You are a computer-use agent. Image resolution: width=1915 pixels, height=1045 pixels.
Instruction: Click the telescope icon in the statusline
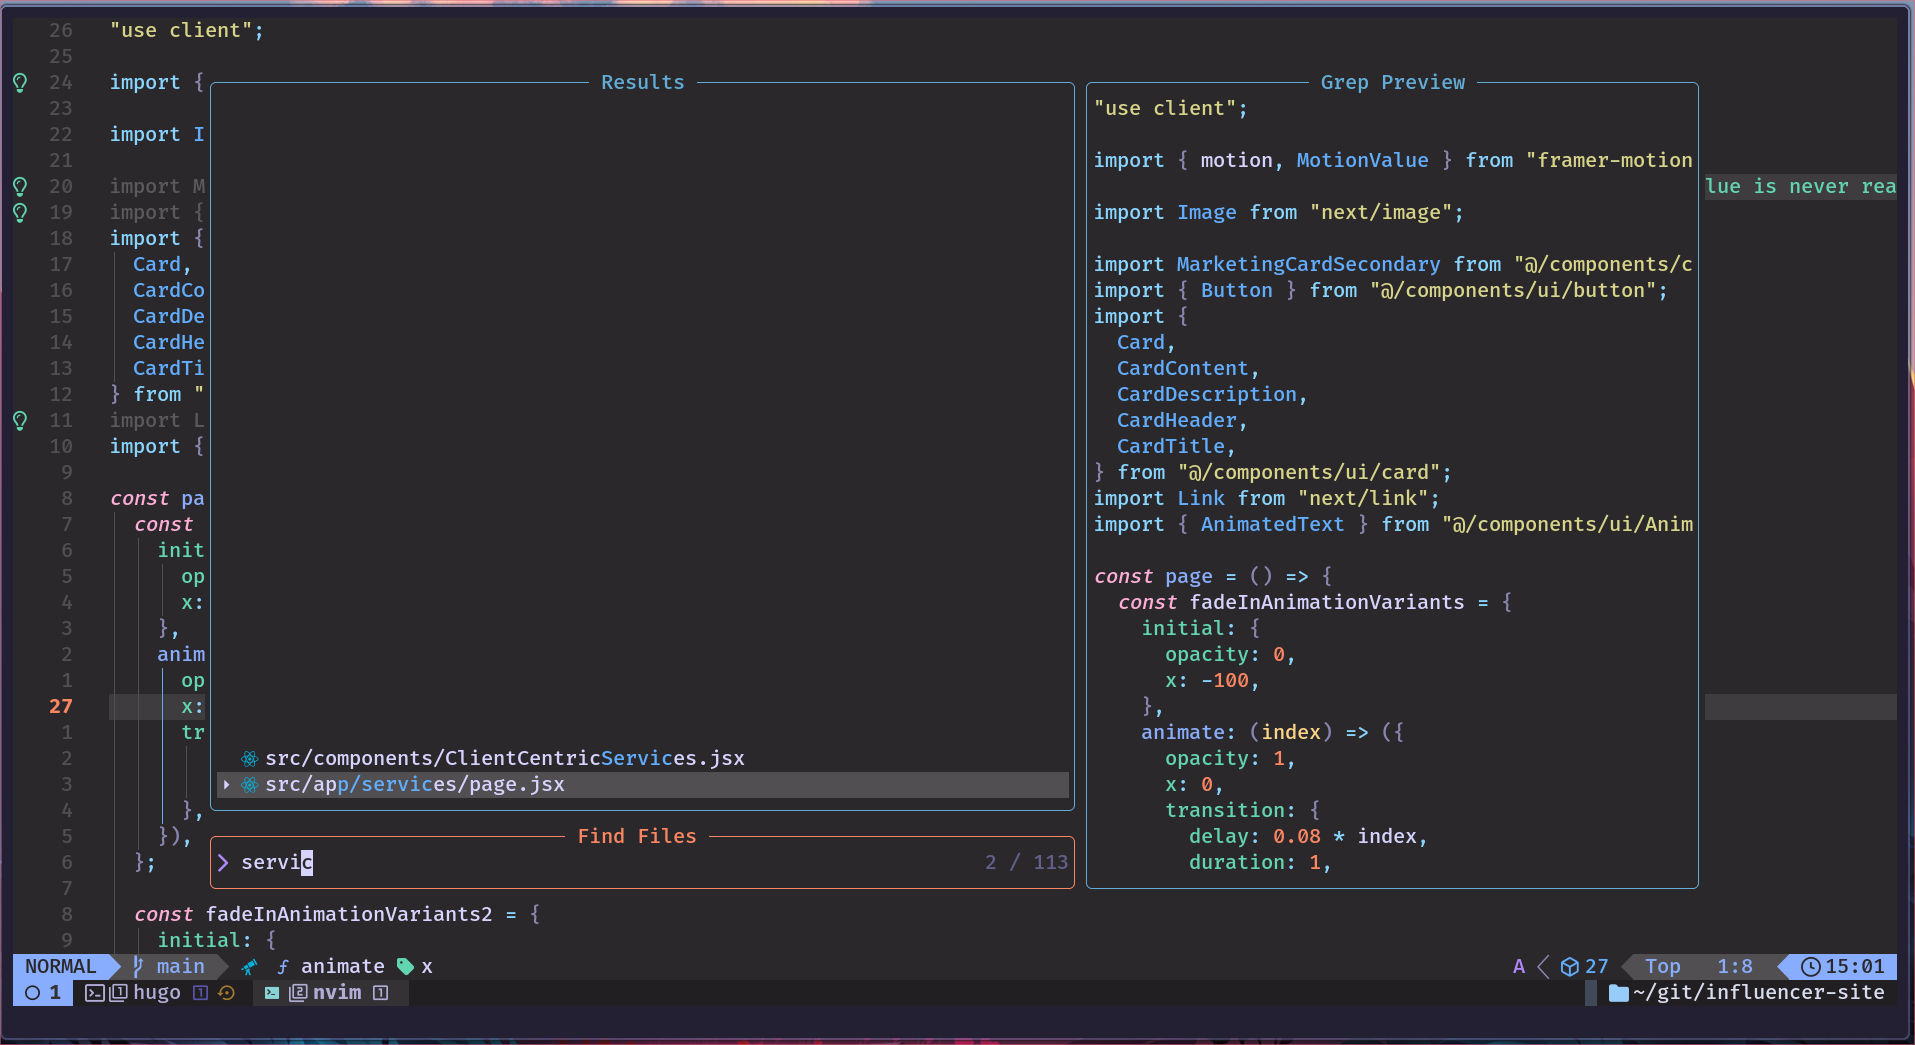pyautogui.click(x=249, y=966)
